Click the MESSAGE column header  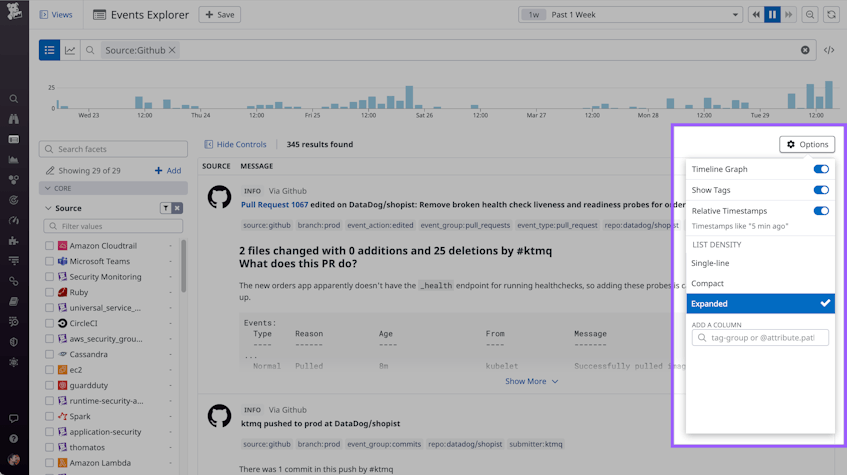[257, 166]
